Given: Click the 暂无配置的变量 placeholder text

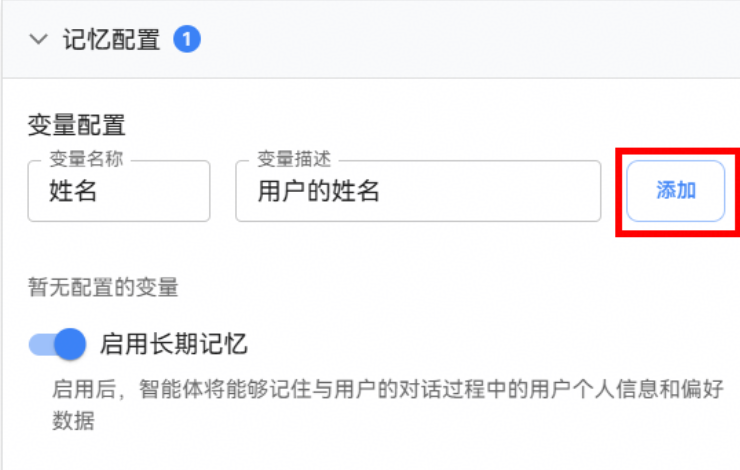Looking at the screenshot, I should tap(102, 289).
